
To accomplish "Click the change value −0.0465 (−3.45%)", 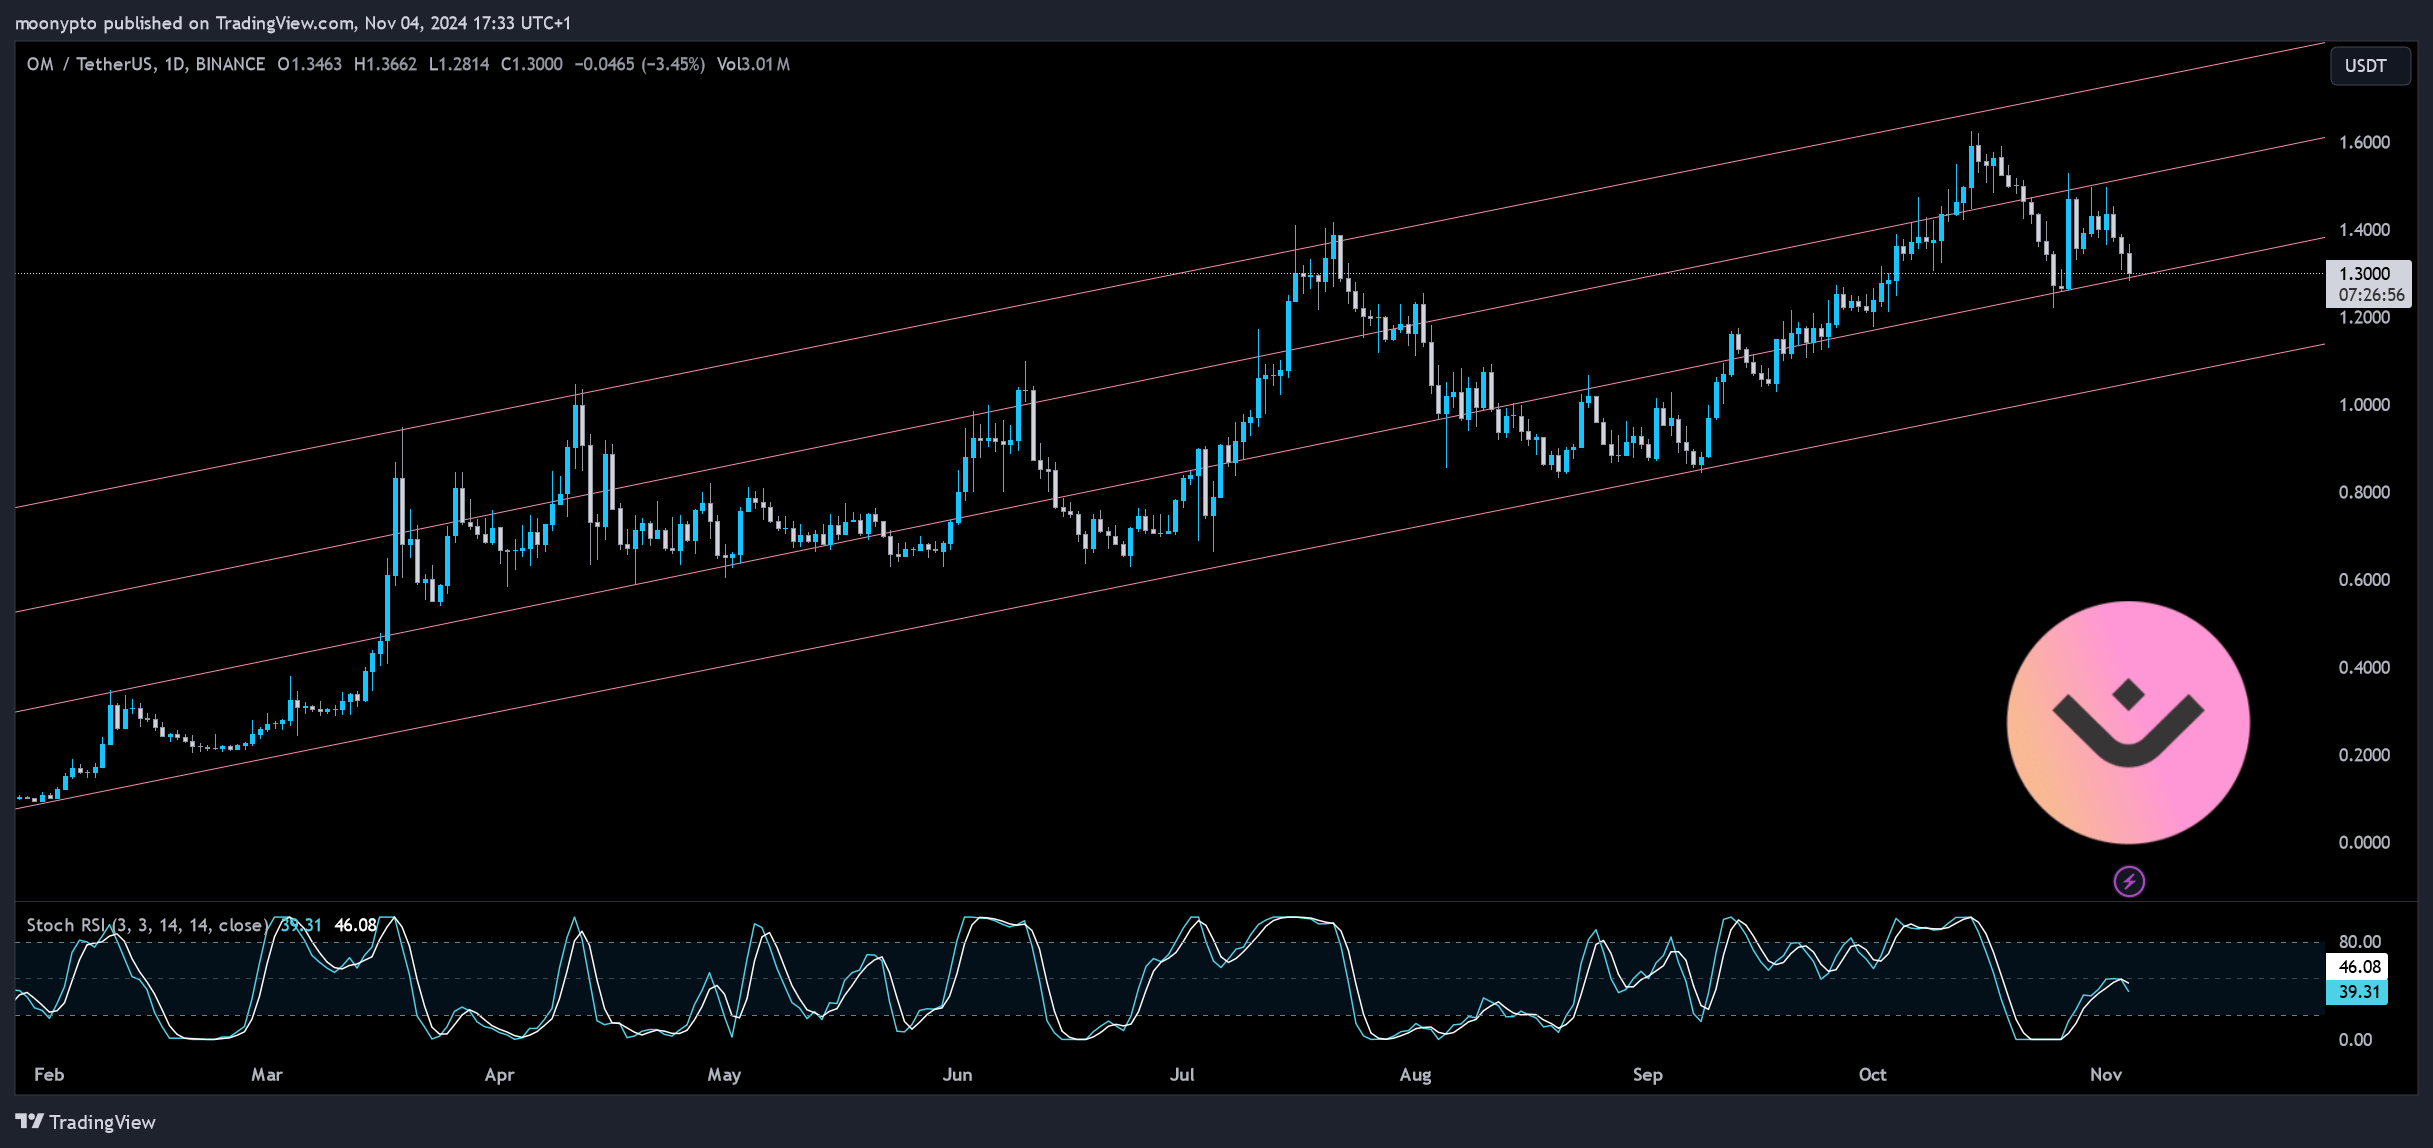I will [x=640, y=64].
